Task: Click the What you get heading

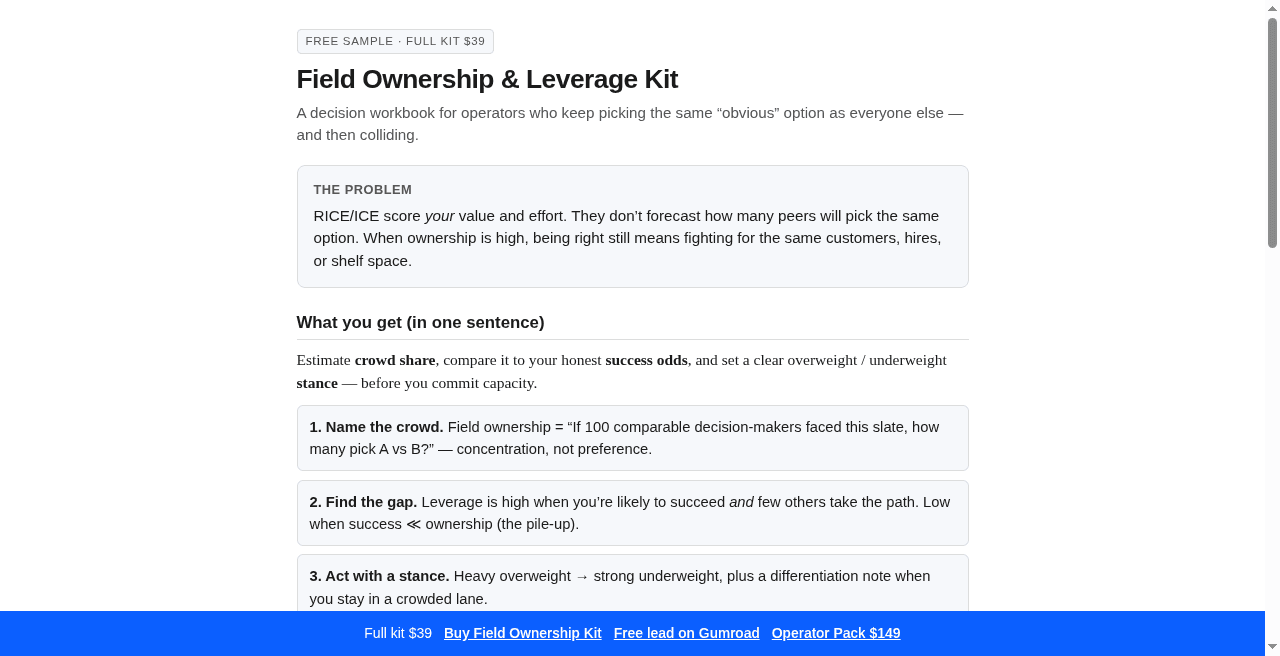Action: (420, 322)
